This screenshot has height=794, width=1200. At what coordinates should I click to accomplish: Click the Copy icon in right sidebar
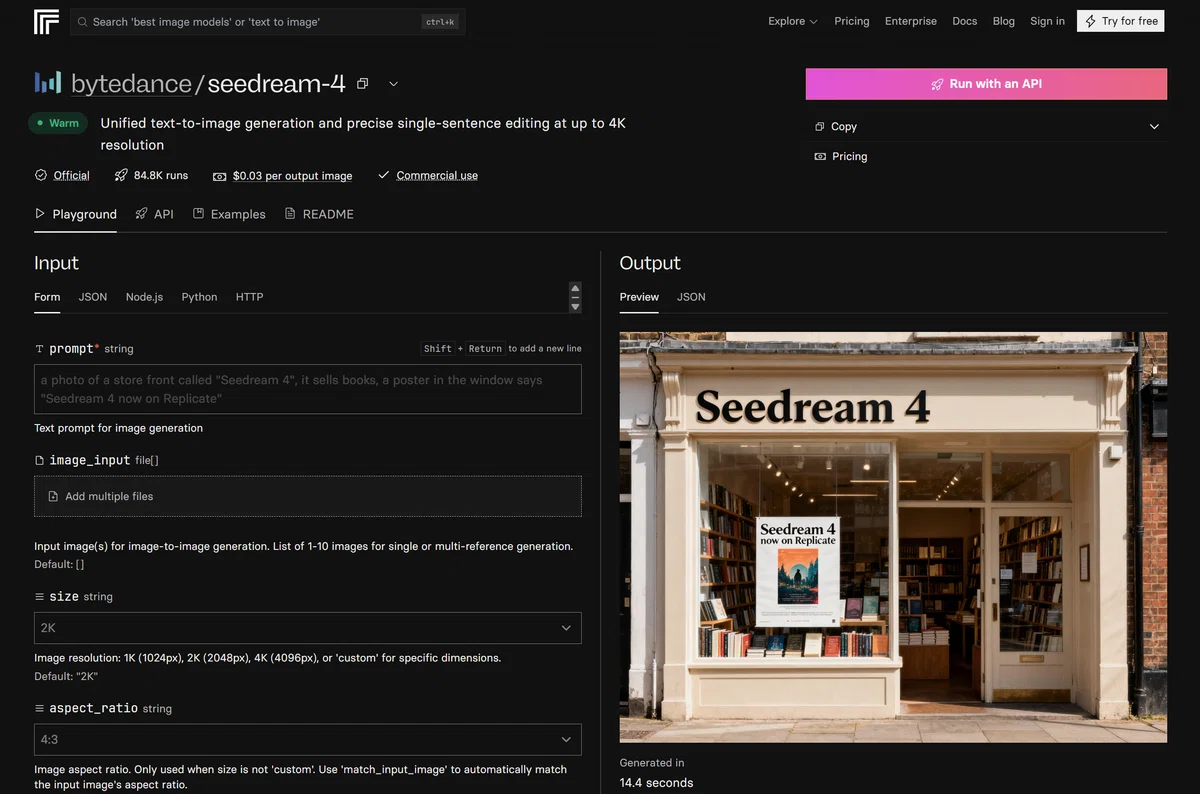point(820,127)
